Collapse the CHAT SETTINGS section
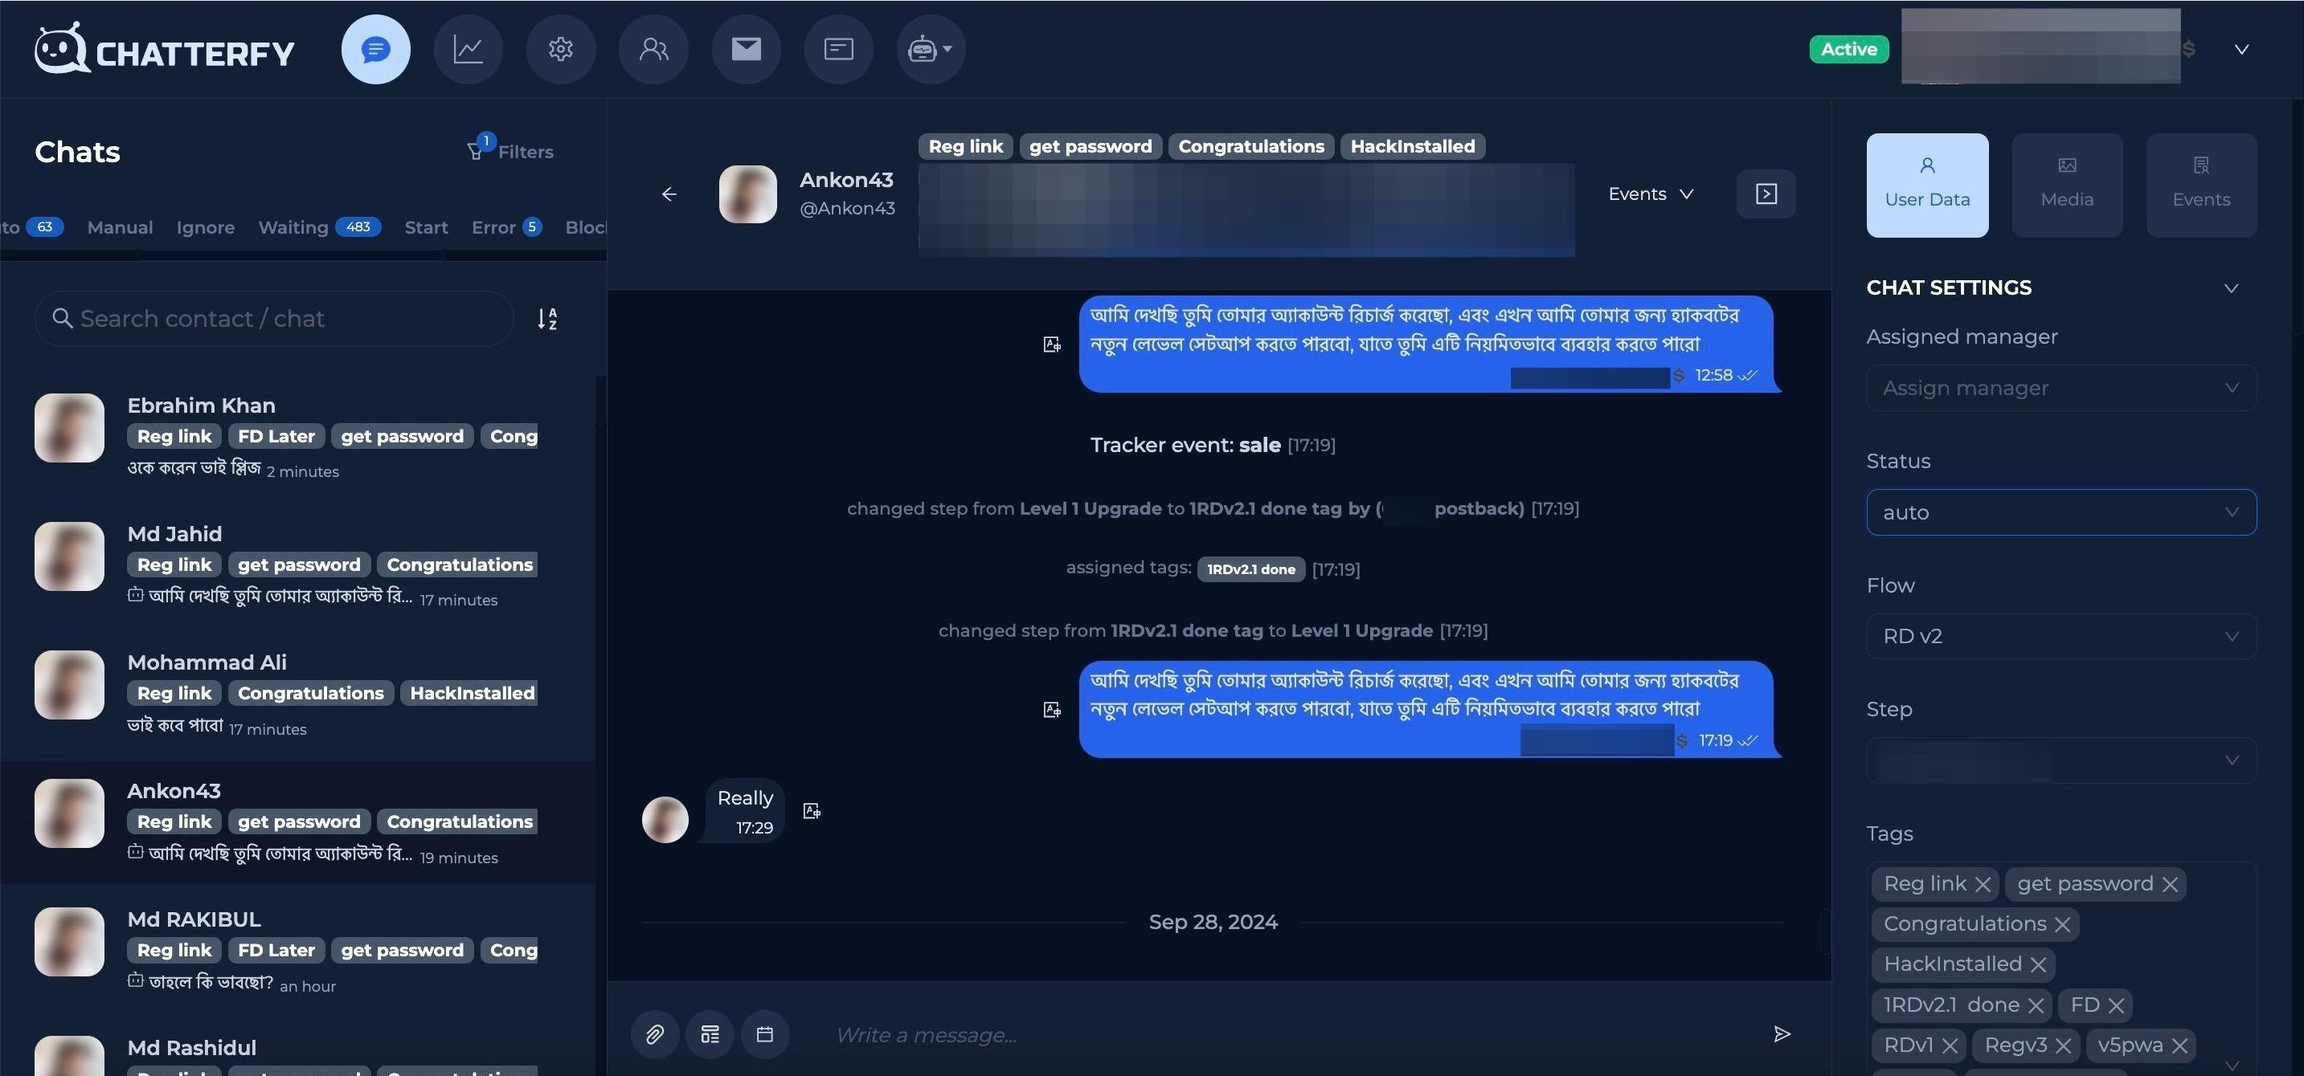This screenshot has width=2304, height=1076. pos(2231,288)
